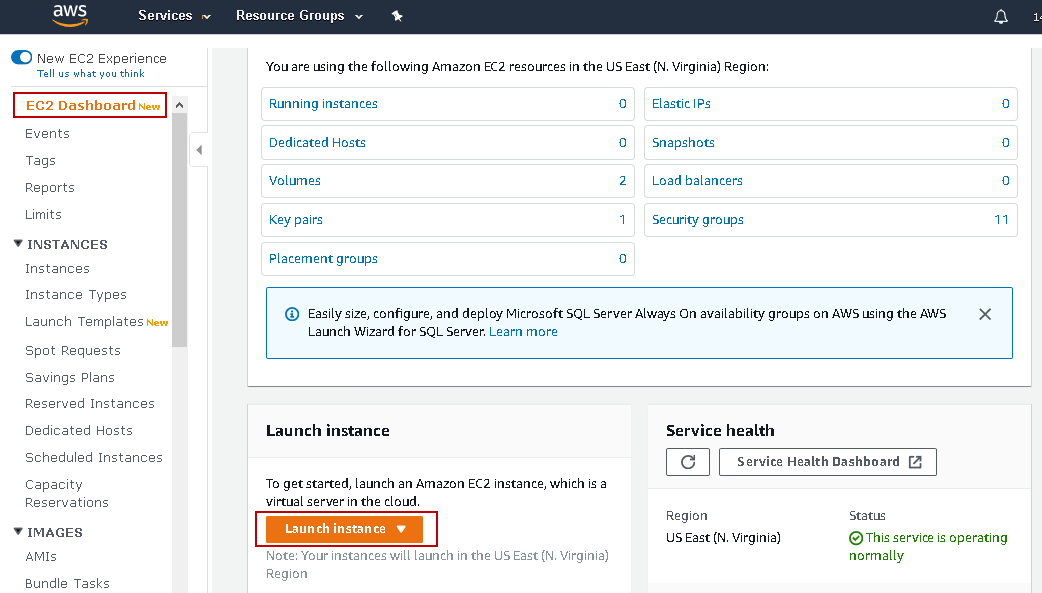Screen dimensions: 1042x593
Task: Open EC2 Dashboard in the sidebar
Action: pyautogui.click(x=81, y=105)
